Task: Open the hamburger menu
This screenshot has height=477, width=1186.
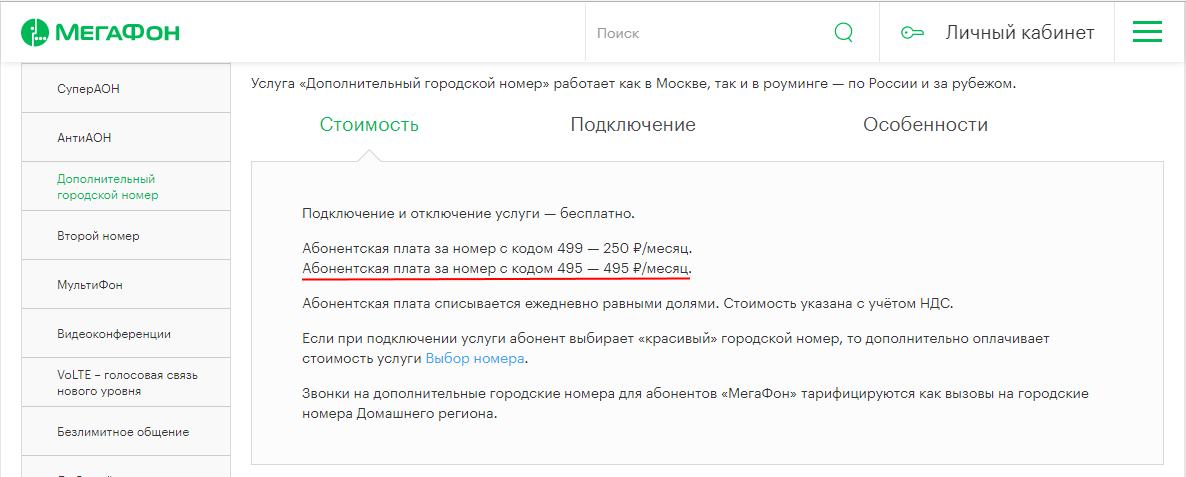Action: coord(1147,32)
